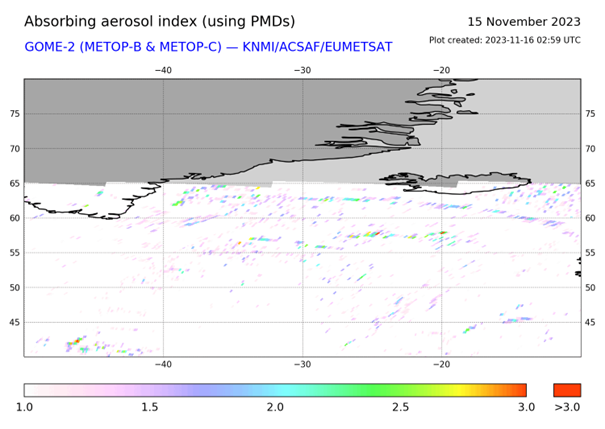This screenshot has height=429, width=605.
Task: Click the bottom axis "−40" longitude label
Action: point(163,366)
